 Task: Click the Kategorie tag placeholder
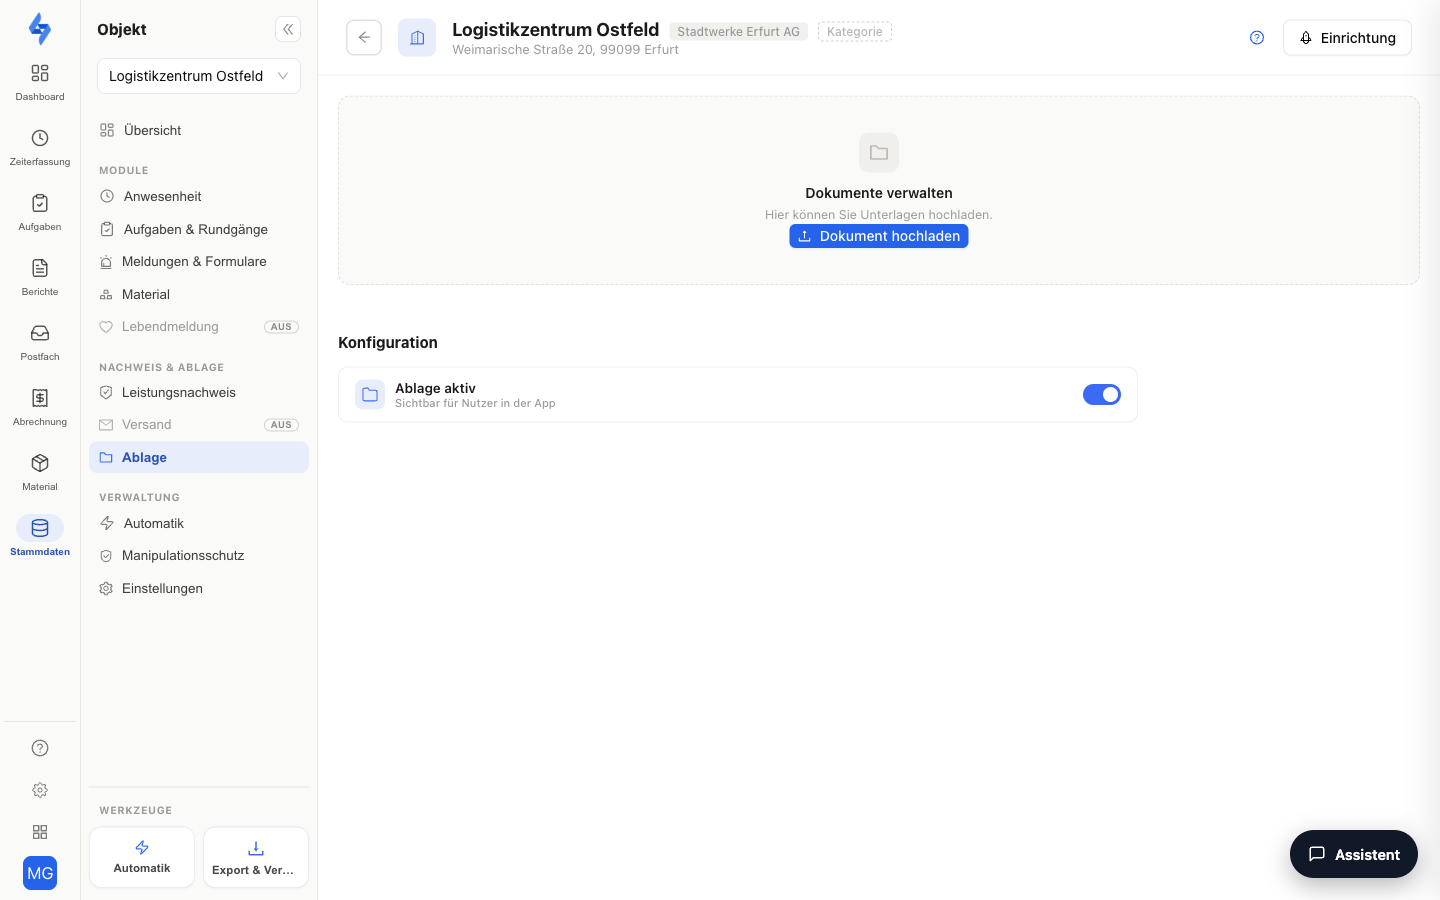pyautogui.click(x=855, y=32)
